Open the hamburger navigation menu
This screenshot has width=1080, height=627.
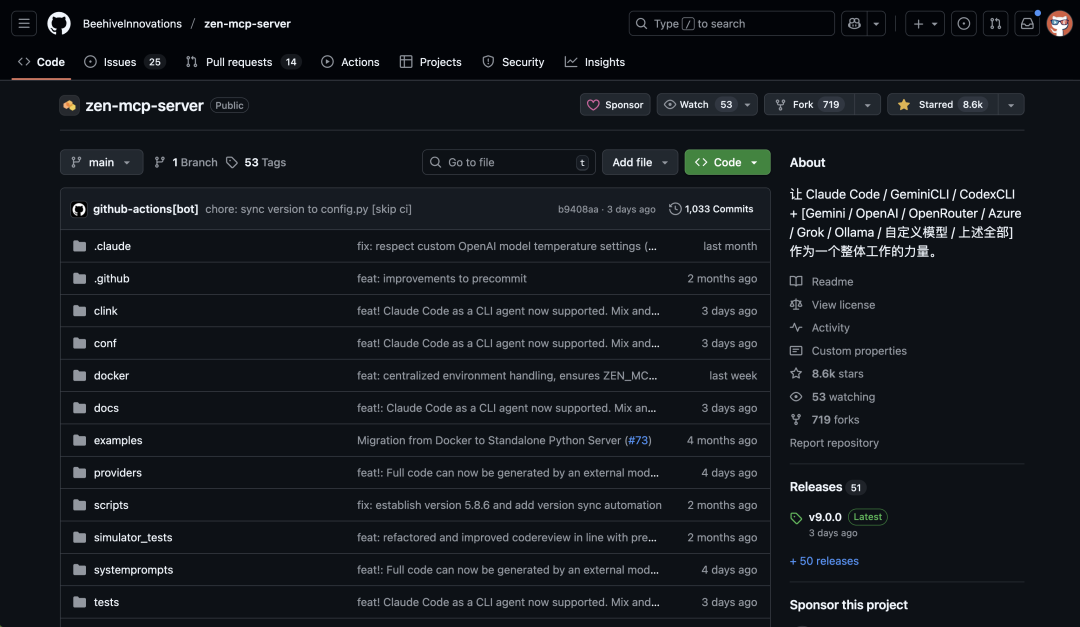tap(24, 23)
